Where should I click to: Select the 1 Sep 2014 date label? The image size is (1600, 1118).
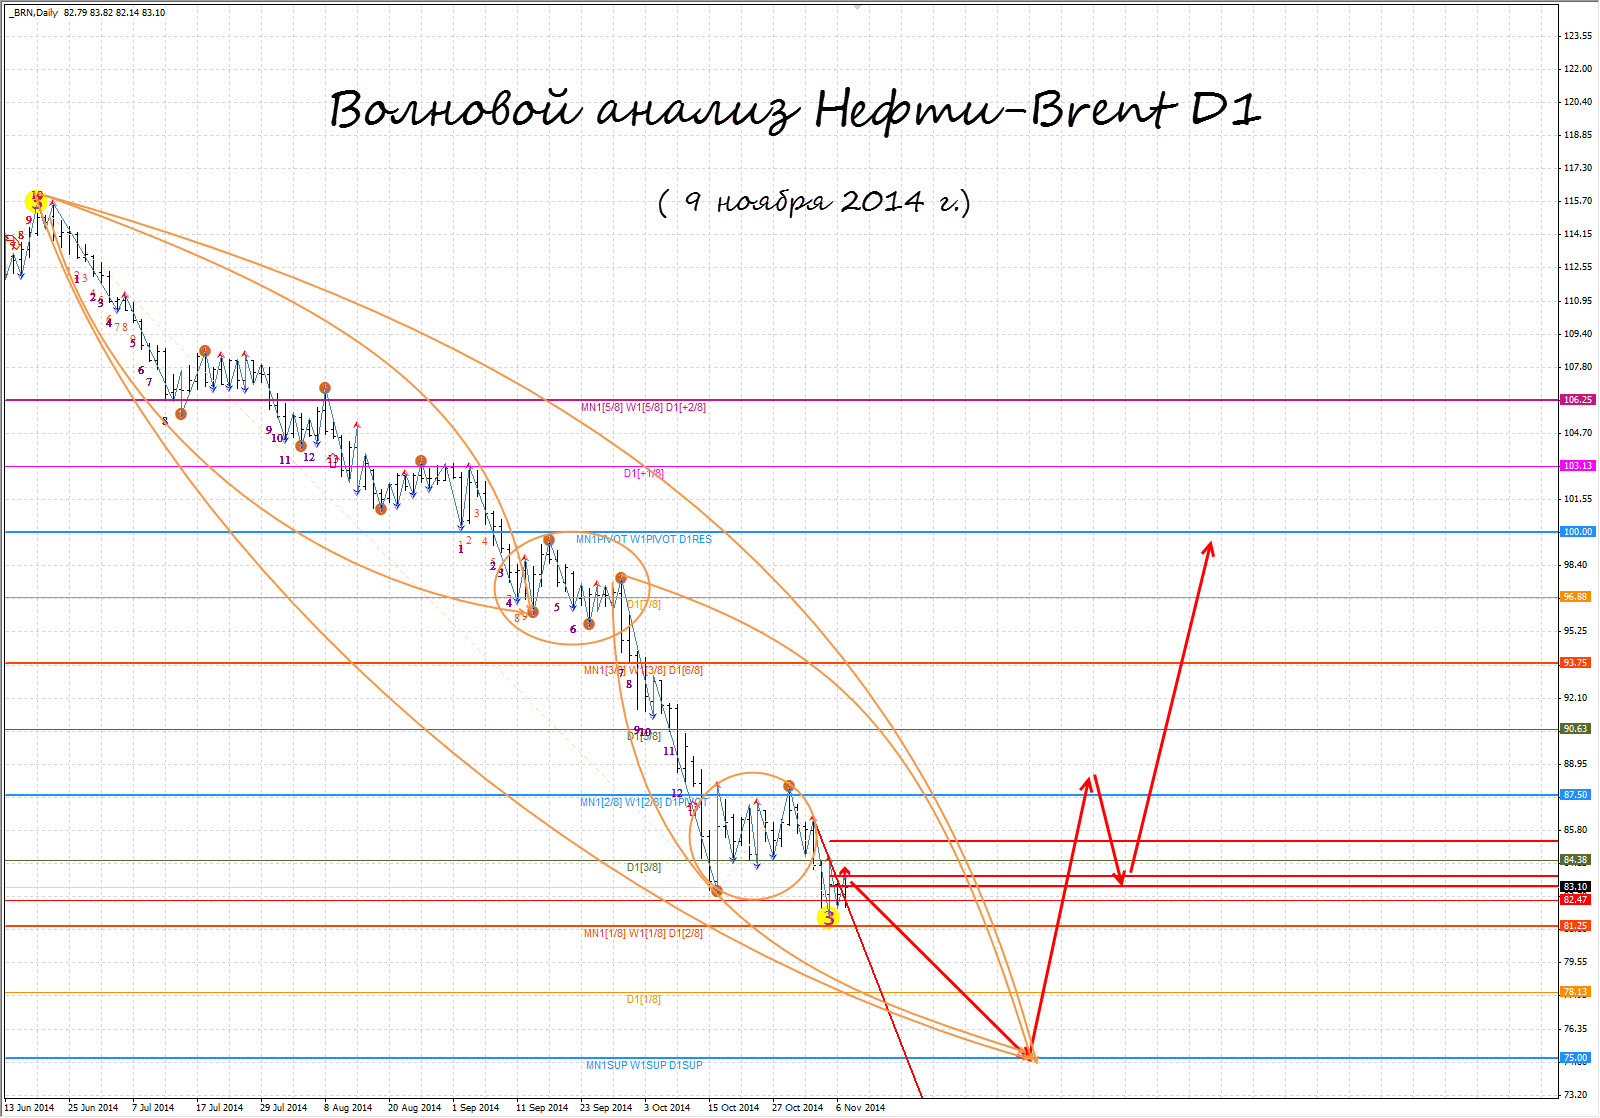(475, 1108)
